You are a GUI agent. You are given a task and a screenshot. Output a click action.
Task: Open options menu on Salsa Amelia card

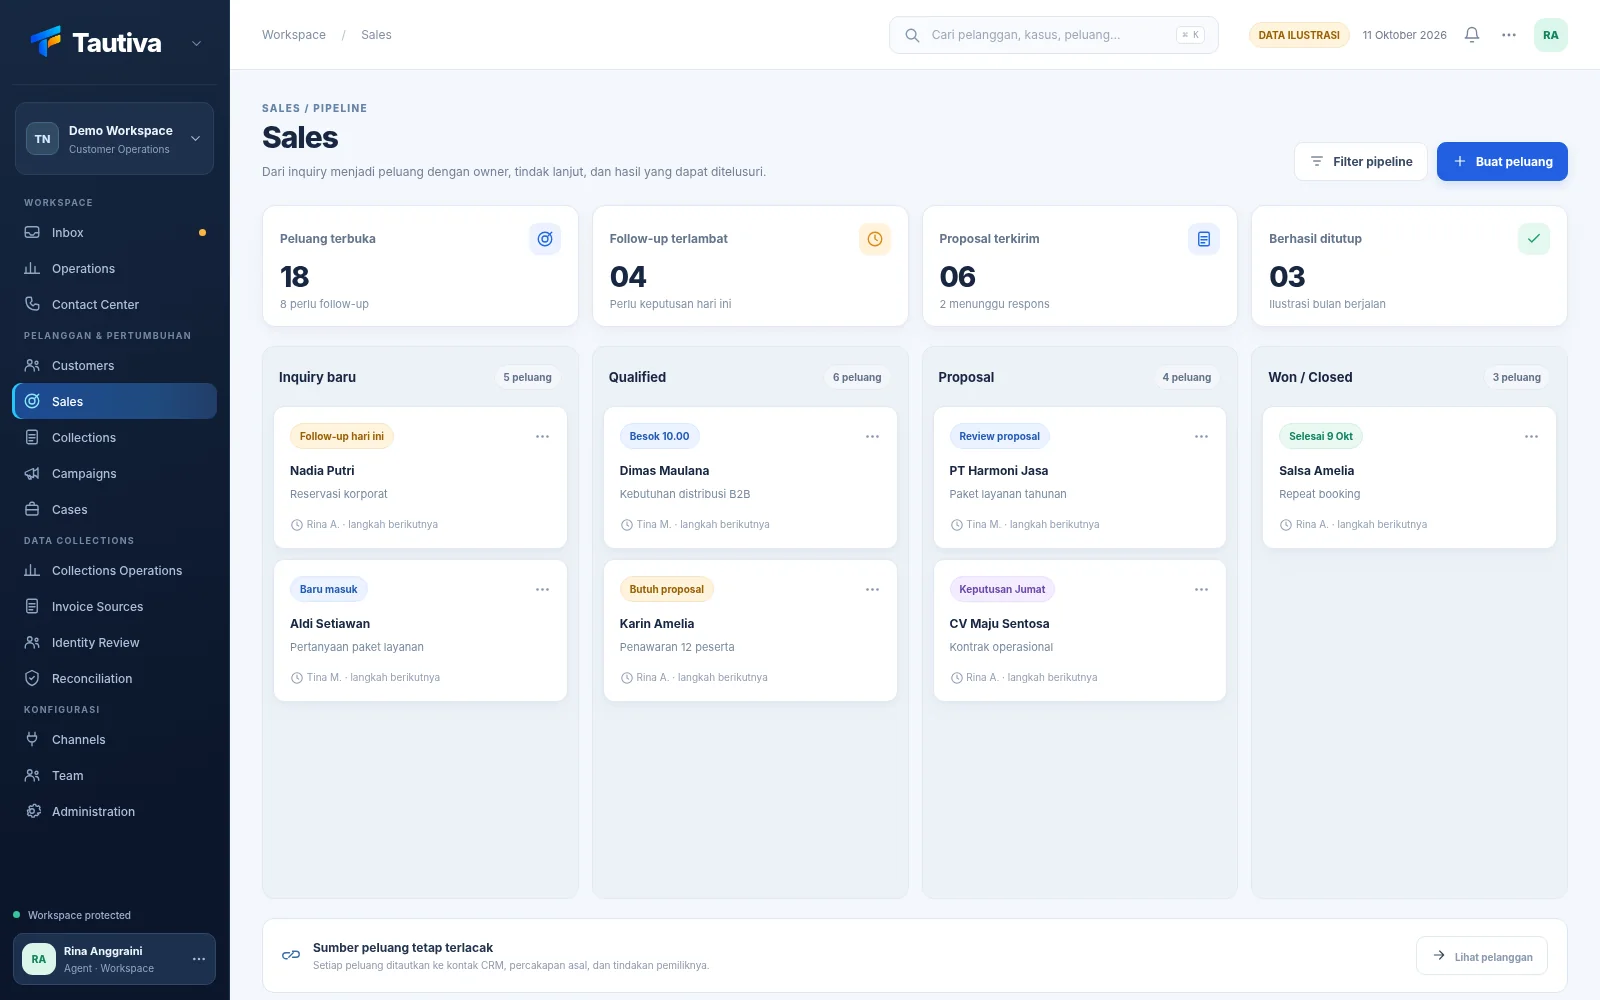[x=1531, y=437]
